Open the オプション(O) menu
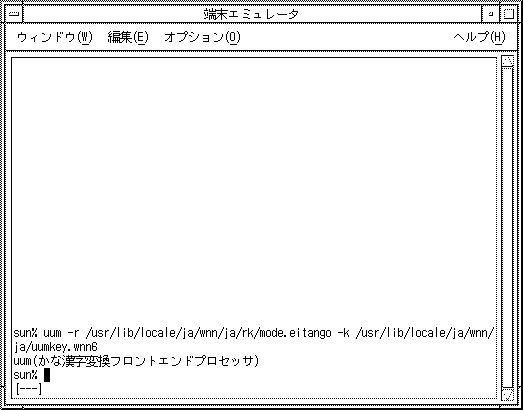This screenshot has width=523, height=410. [x=202, y=37]
